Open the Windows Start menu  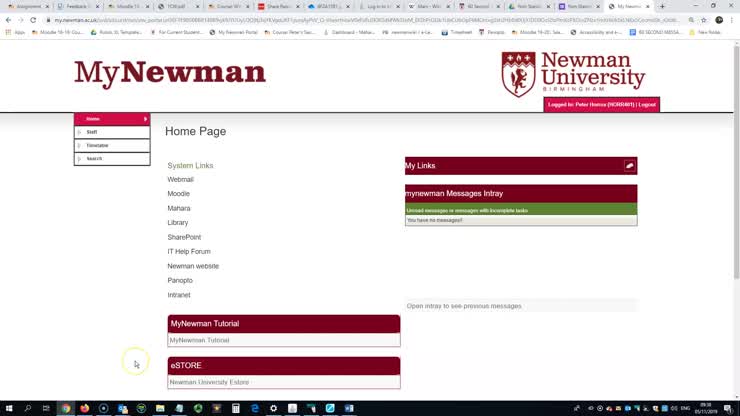[8, 408]
